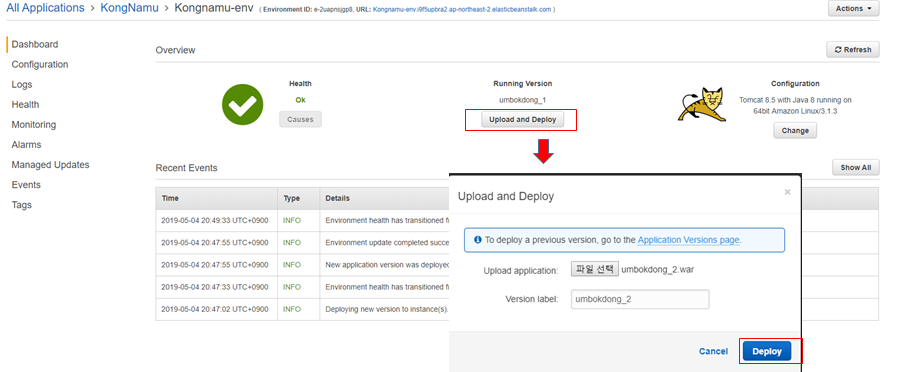Viewport: 898px width, 372px height.
Task: Click the Refresh button
Action: click(853, 50)
